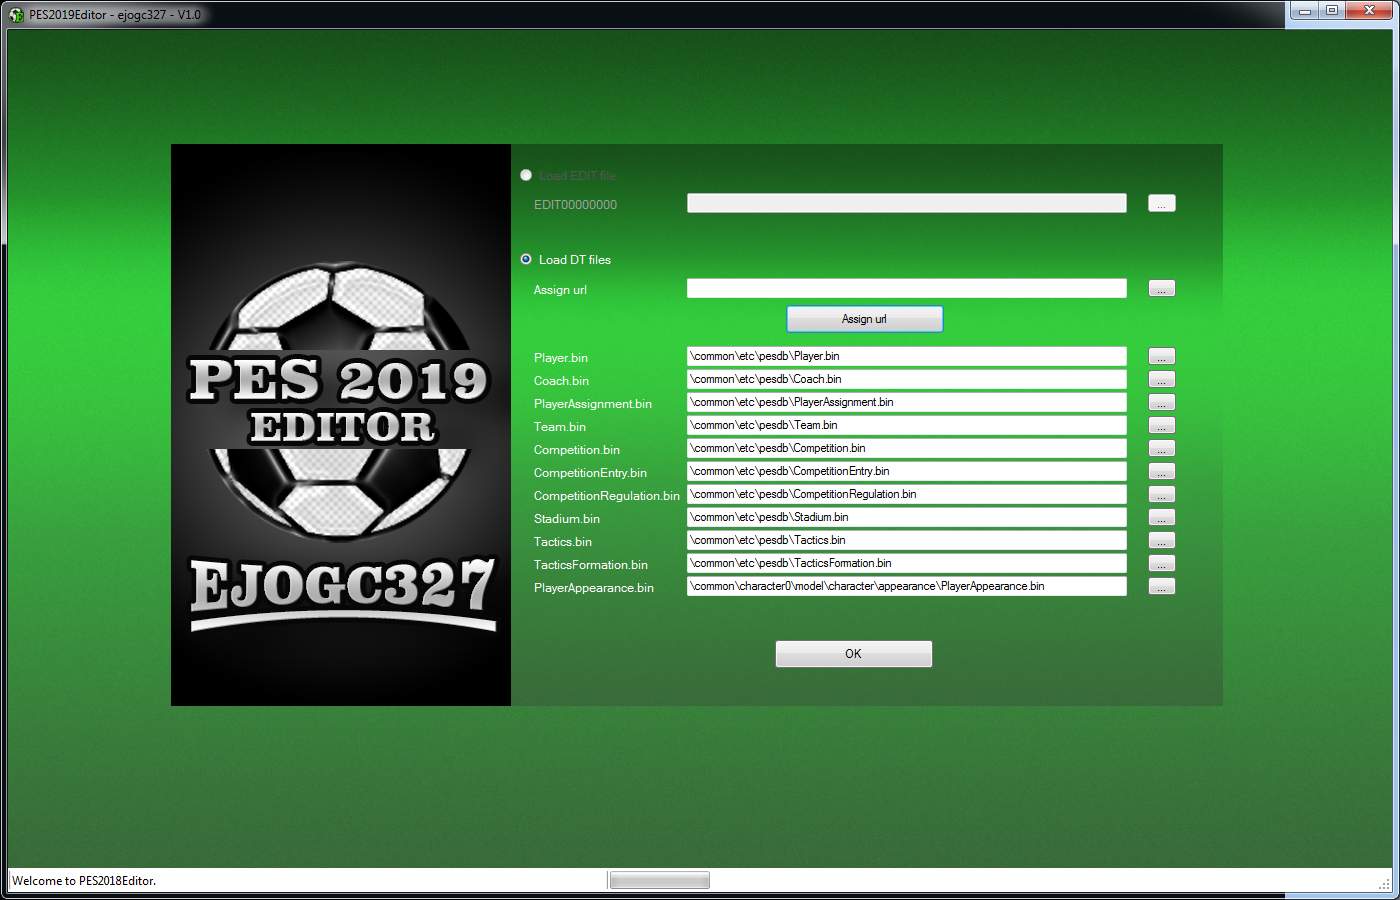This screenshot has height=900, width=1400.
Task: Click the PlayerAssignment.bin label
Action: 593,404
